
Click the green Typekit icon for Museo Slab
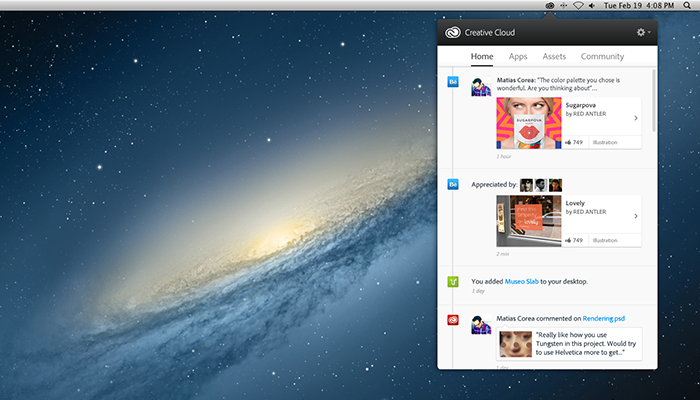coord(453,282)
